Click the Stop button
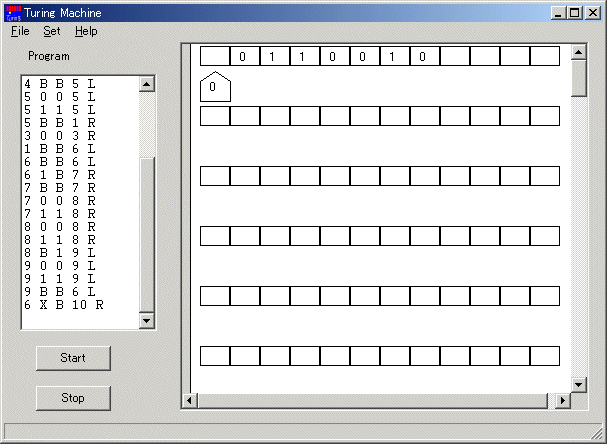 tap(73, 398)
